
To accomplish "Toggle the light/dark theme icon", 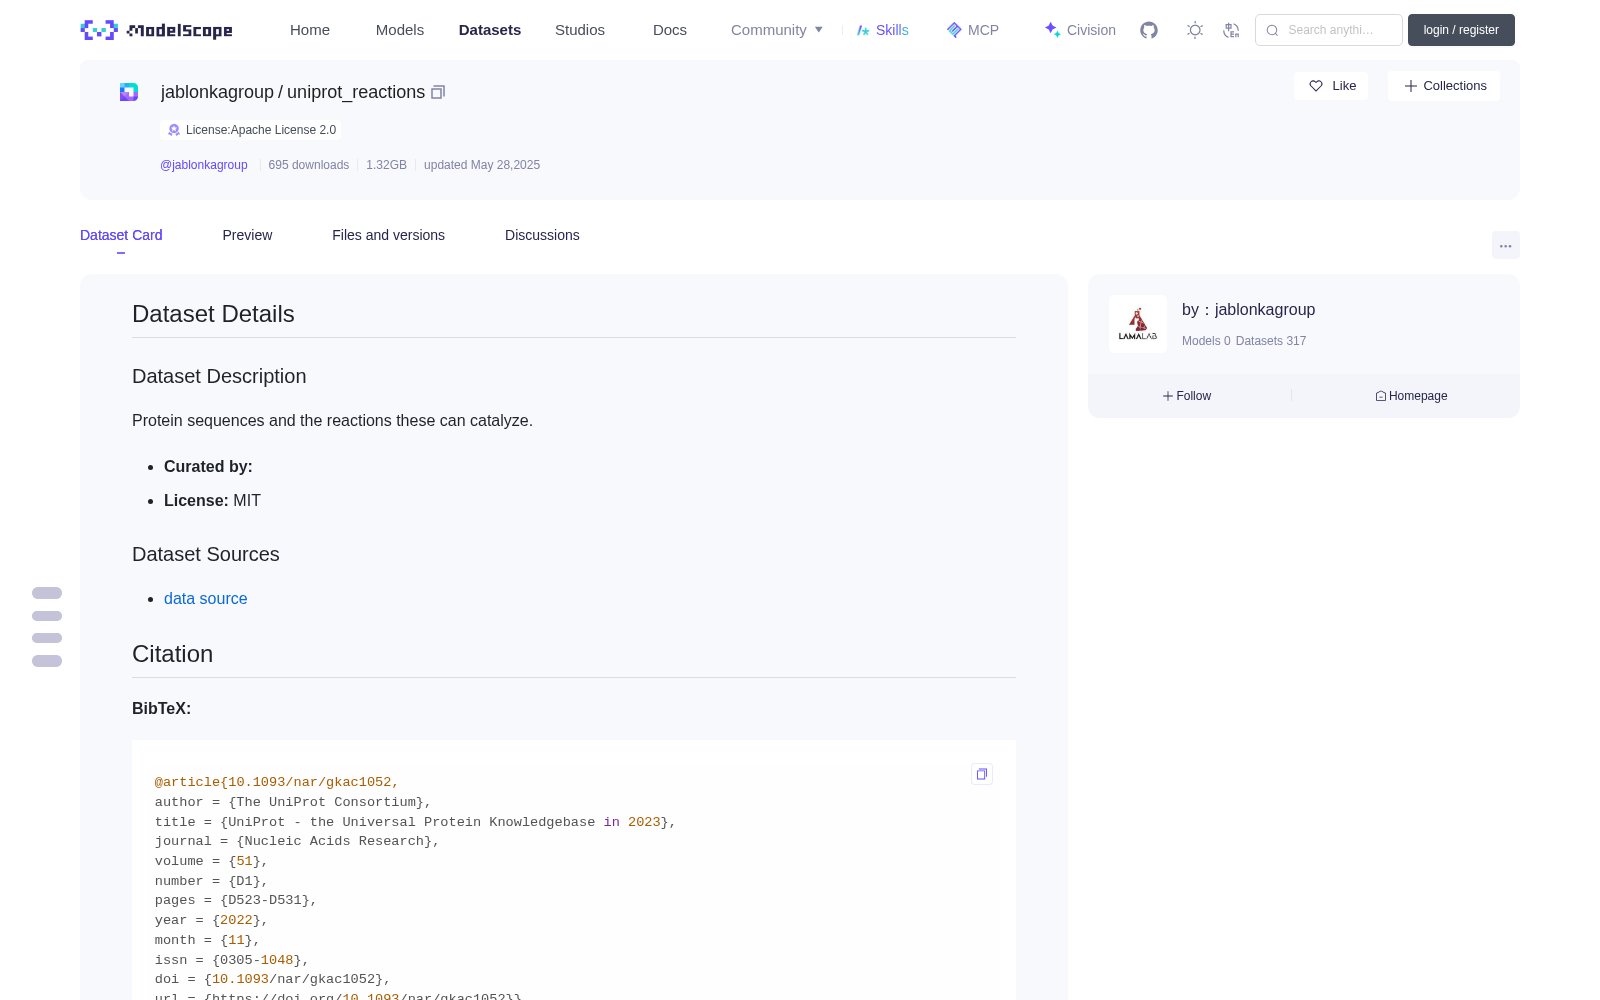I will [1195, 30].
